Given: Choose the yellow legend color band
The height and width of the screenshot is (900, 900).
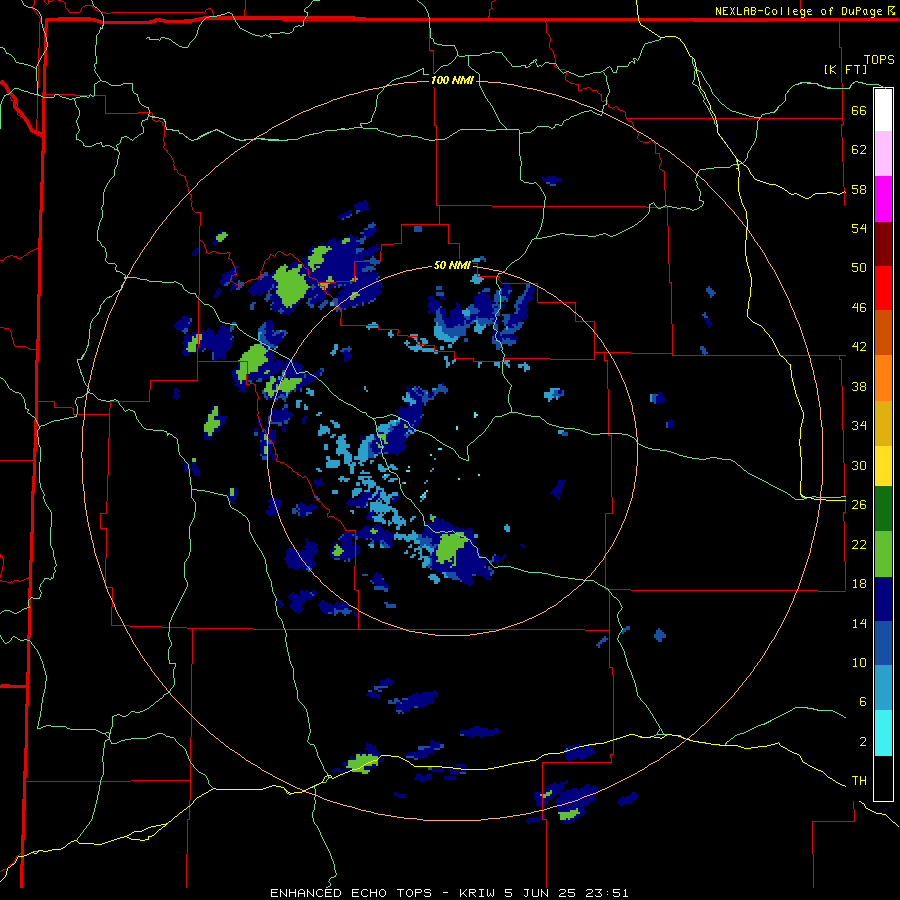Looking at the screenshot, I should (x=883, y=466).
